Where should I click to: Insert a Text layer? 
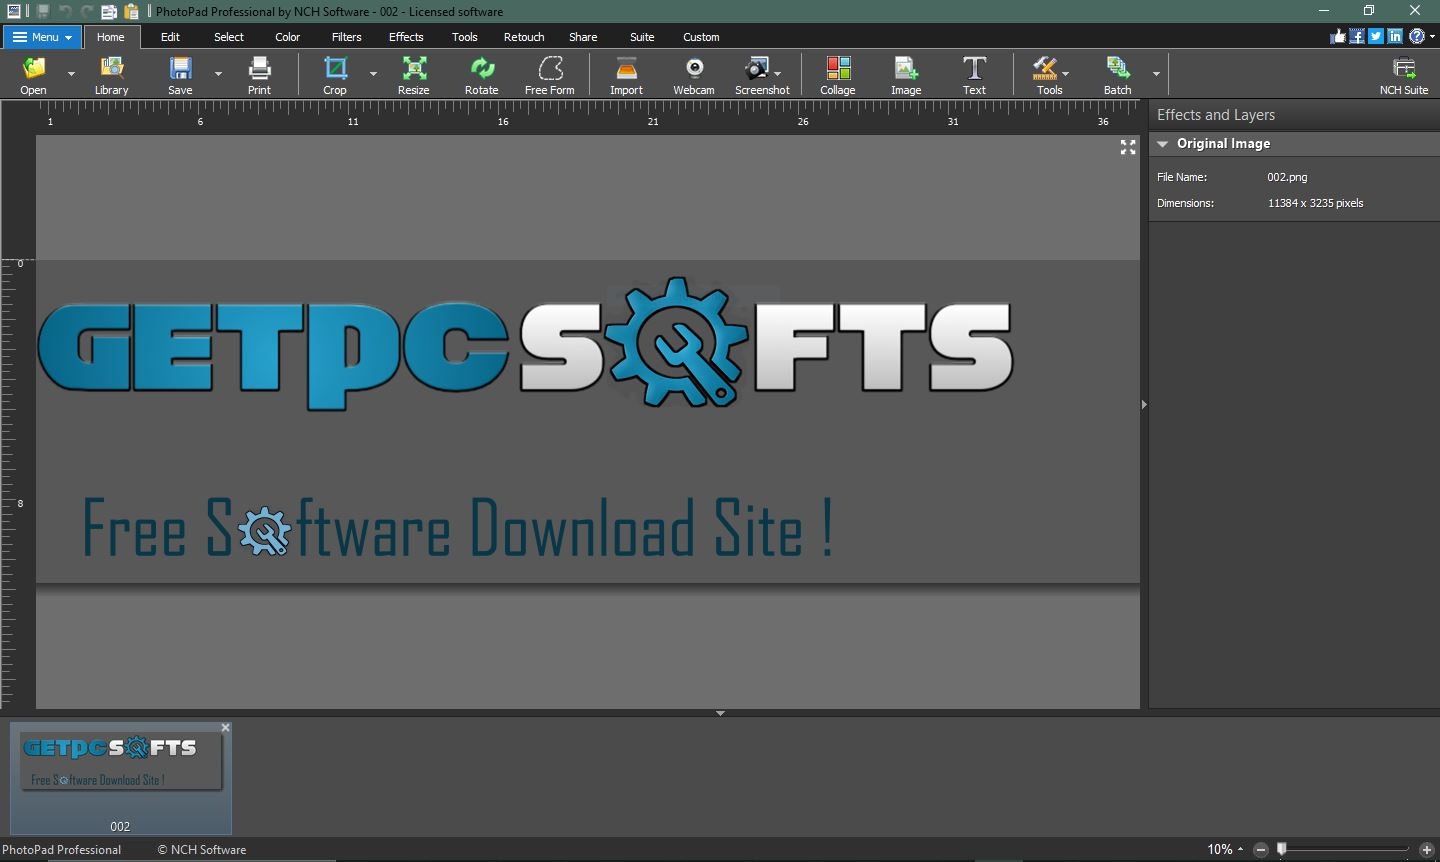point(974,75)
